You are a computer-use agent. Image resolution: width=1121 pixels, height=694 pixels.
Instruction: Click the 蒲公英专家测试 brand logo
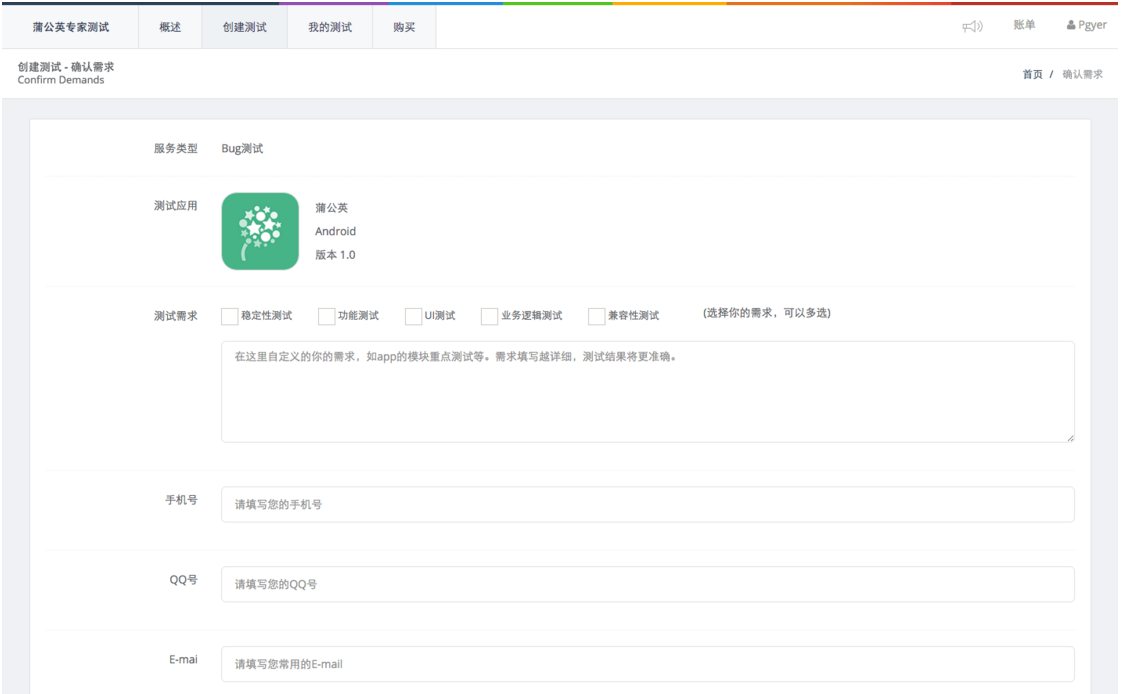point(70,27)
